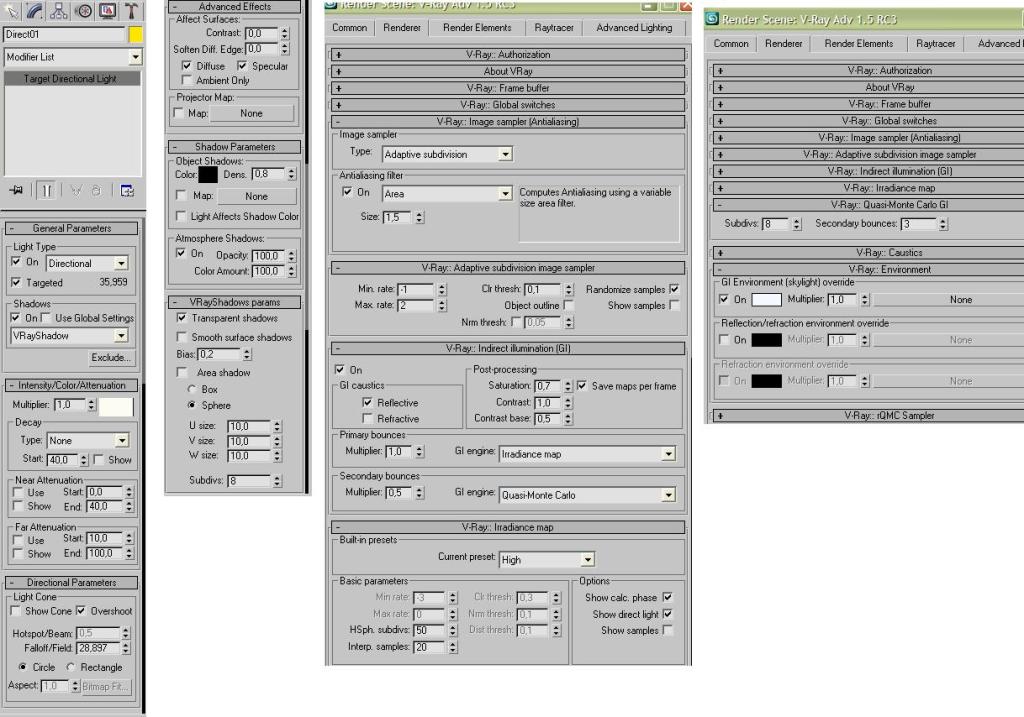The width and height of the screenshot is (1024, 717).
Task: Click the shadow Dens. spinner arrows
Action: tap(291, 174)
